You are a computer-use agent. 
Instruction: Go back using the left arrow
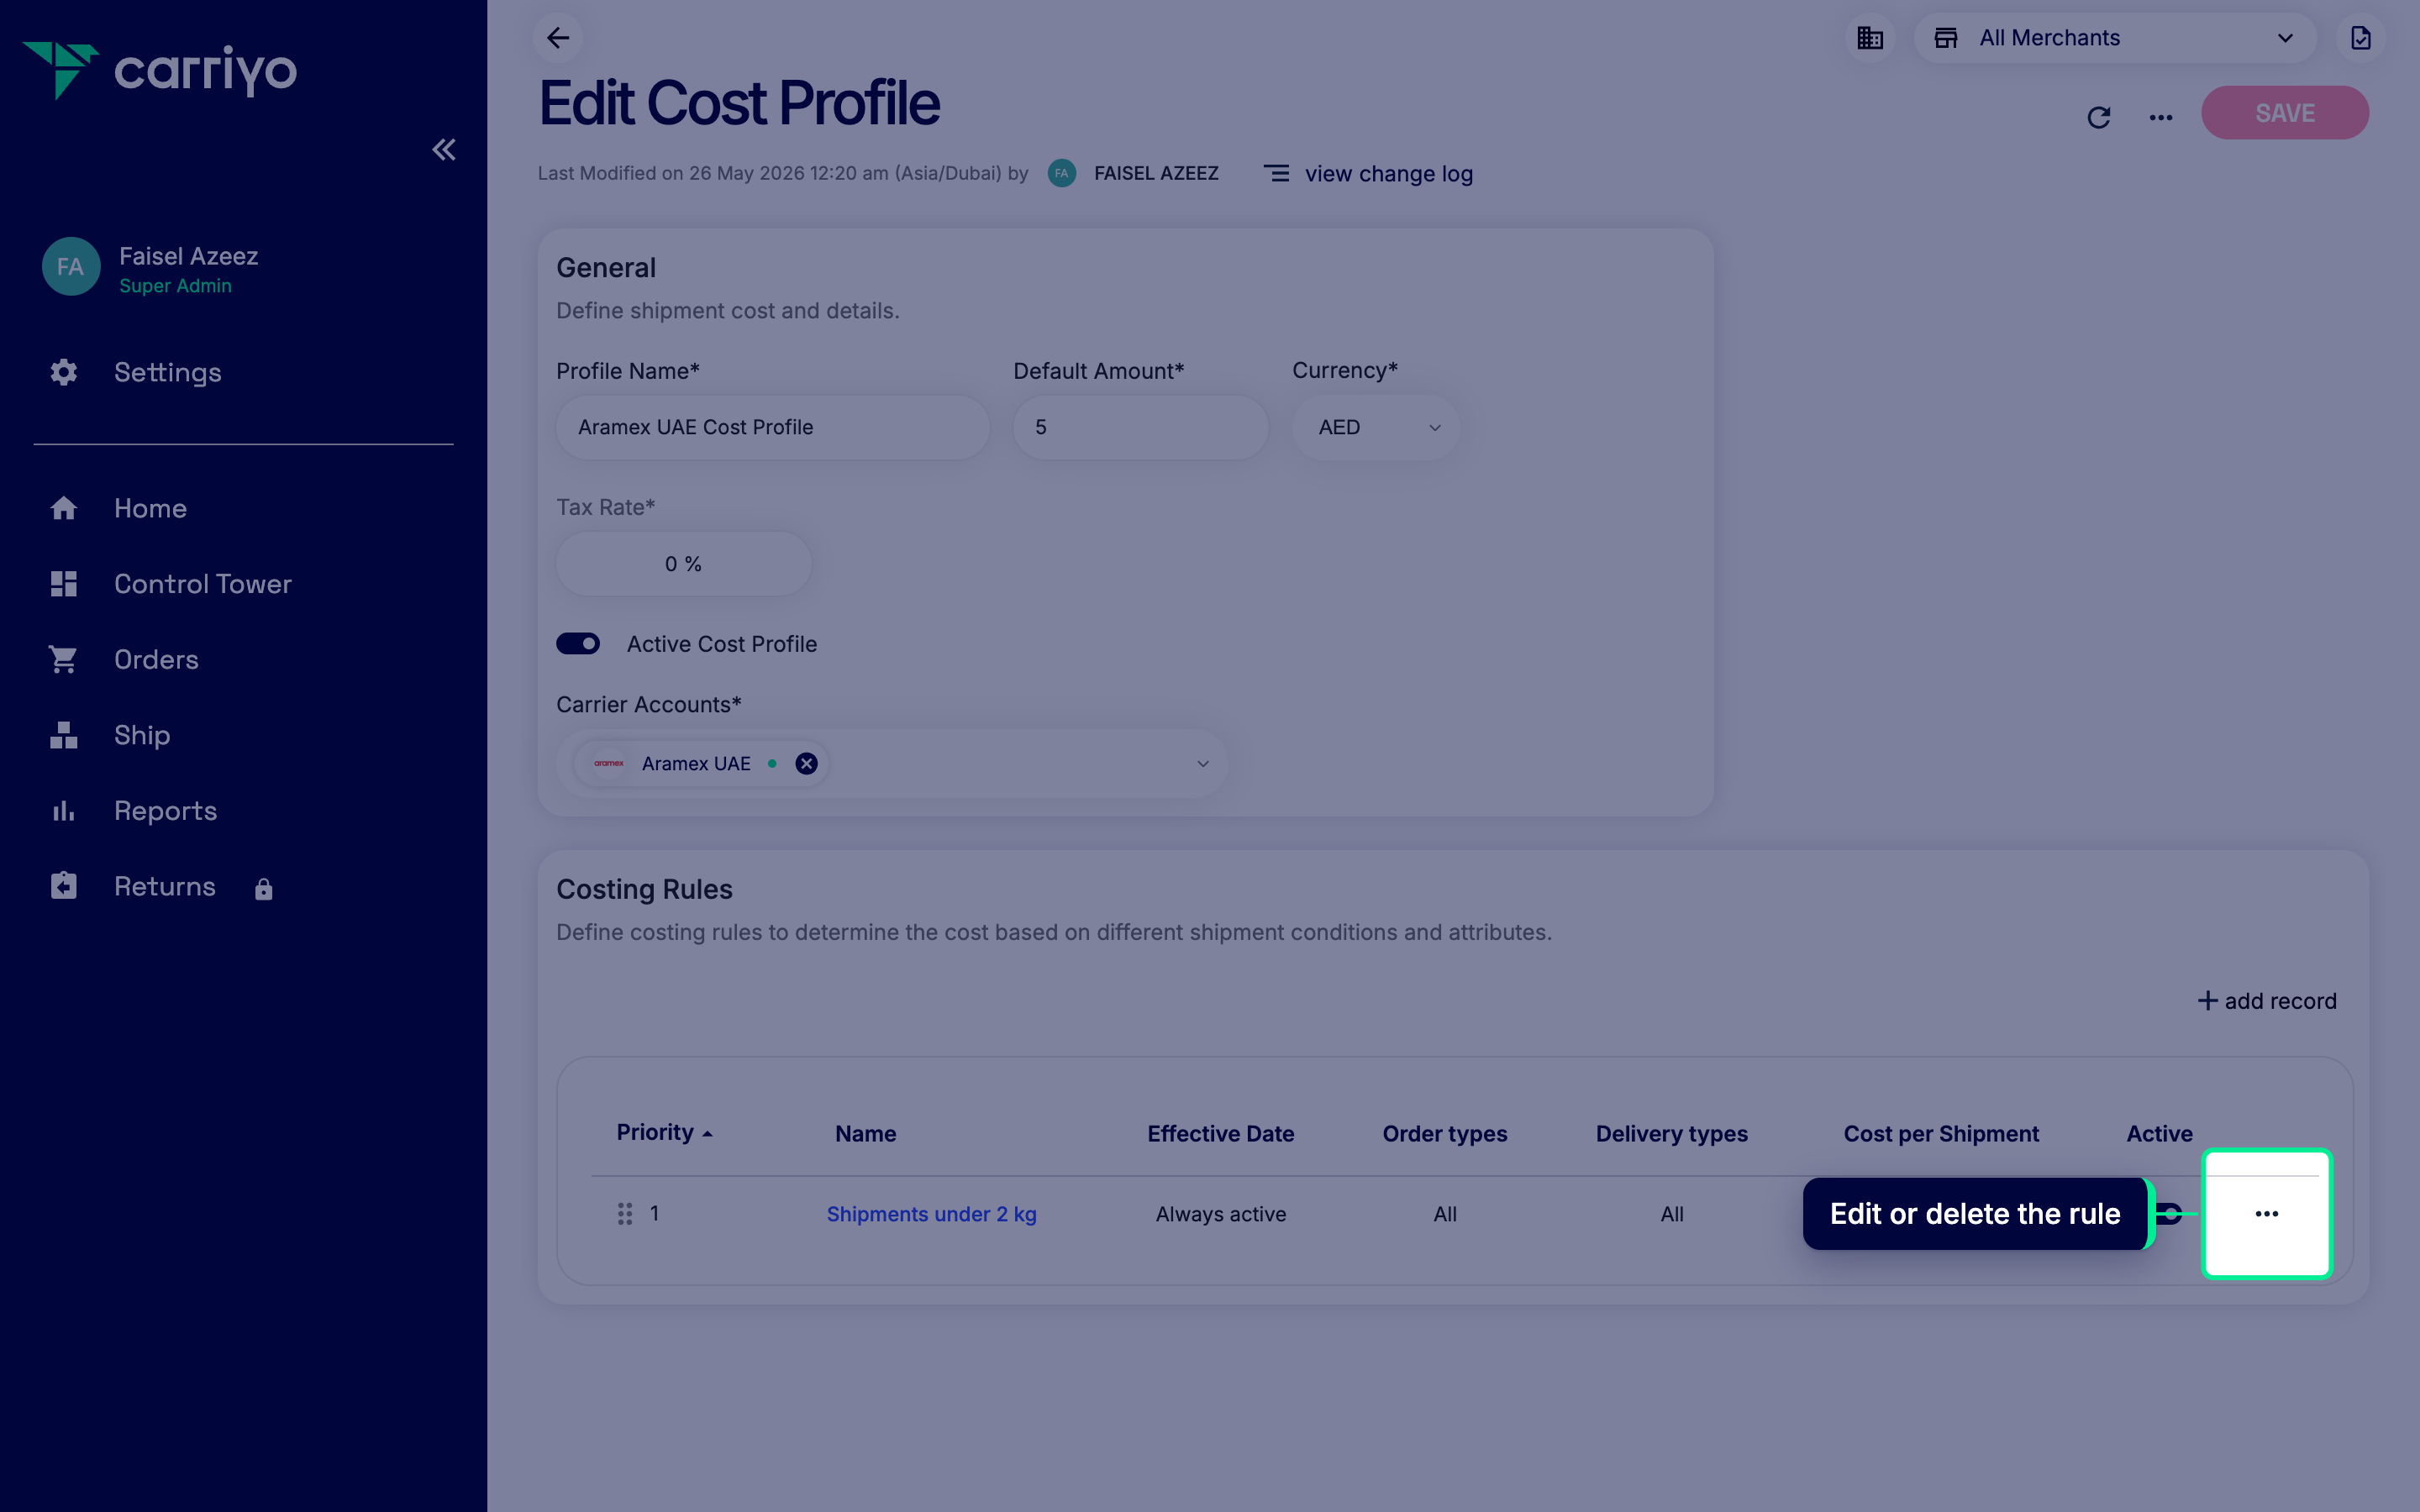click(558, 38)
